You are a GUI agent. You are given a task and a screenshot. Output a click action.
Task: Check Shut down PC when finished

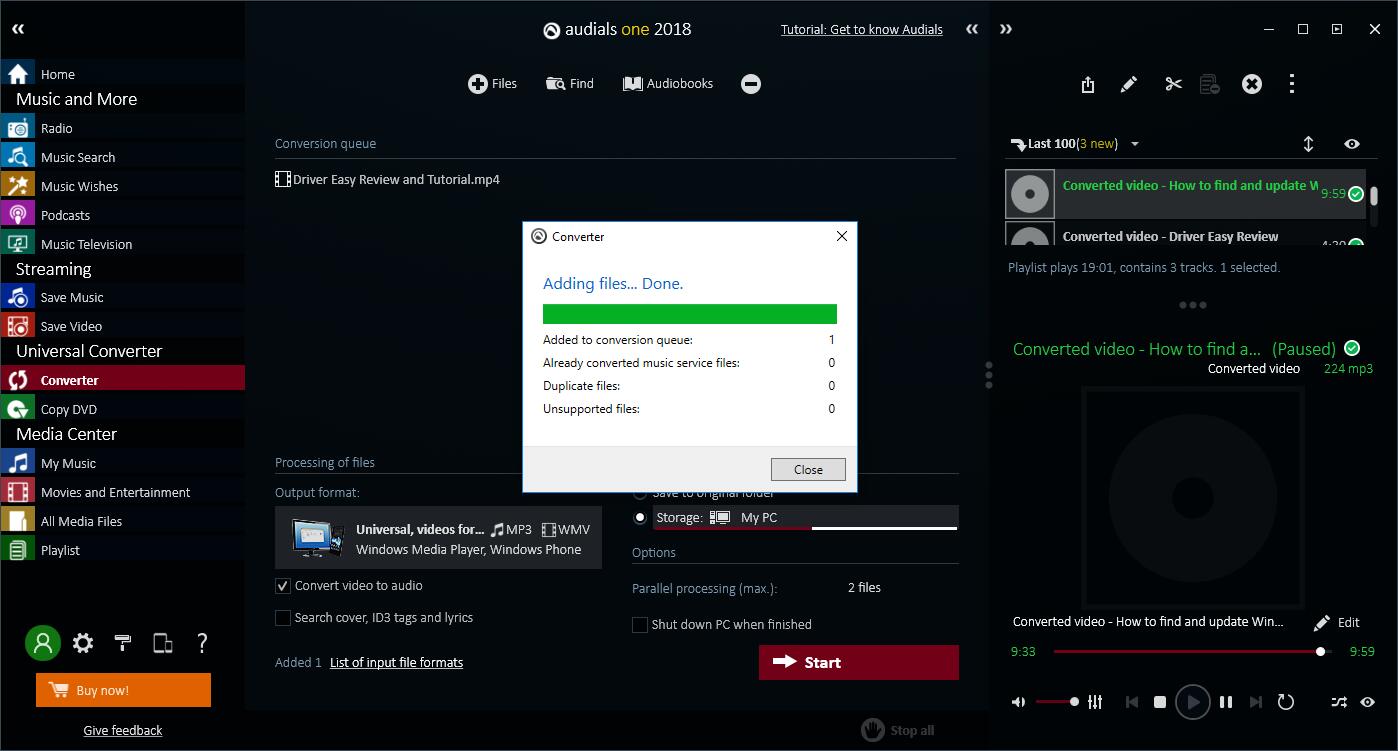[640, 625]
